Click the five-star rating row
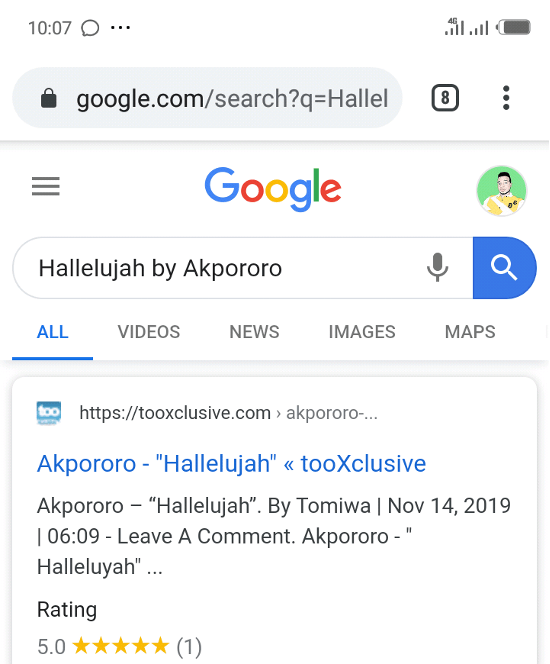 pyautogui.click(x=119, y=647)
